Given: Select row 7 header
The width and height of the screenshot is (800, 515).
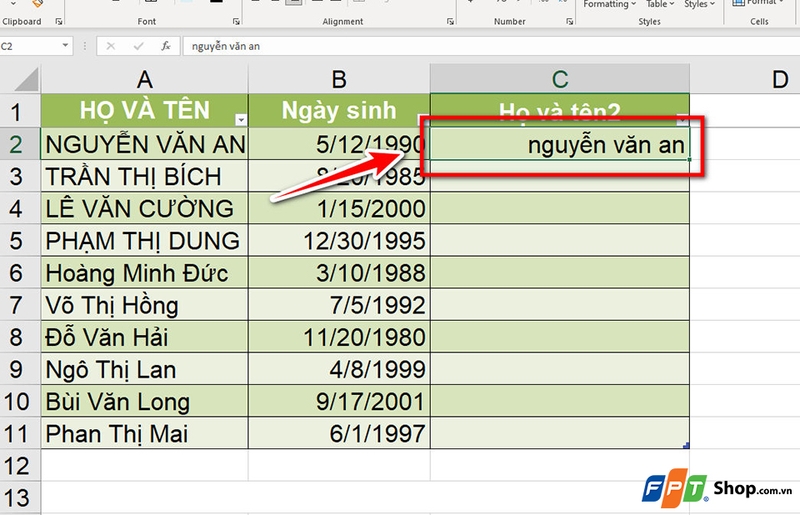Looking at the screenshot, I should pos(20,305).
